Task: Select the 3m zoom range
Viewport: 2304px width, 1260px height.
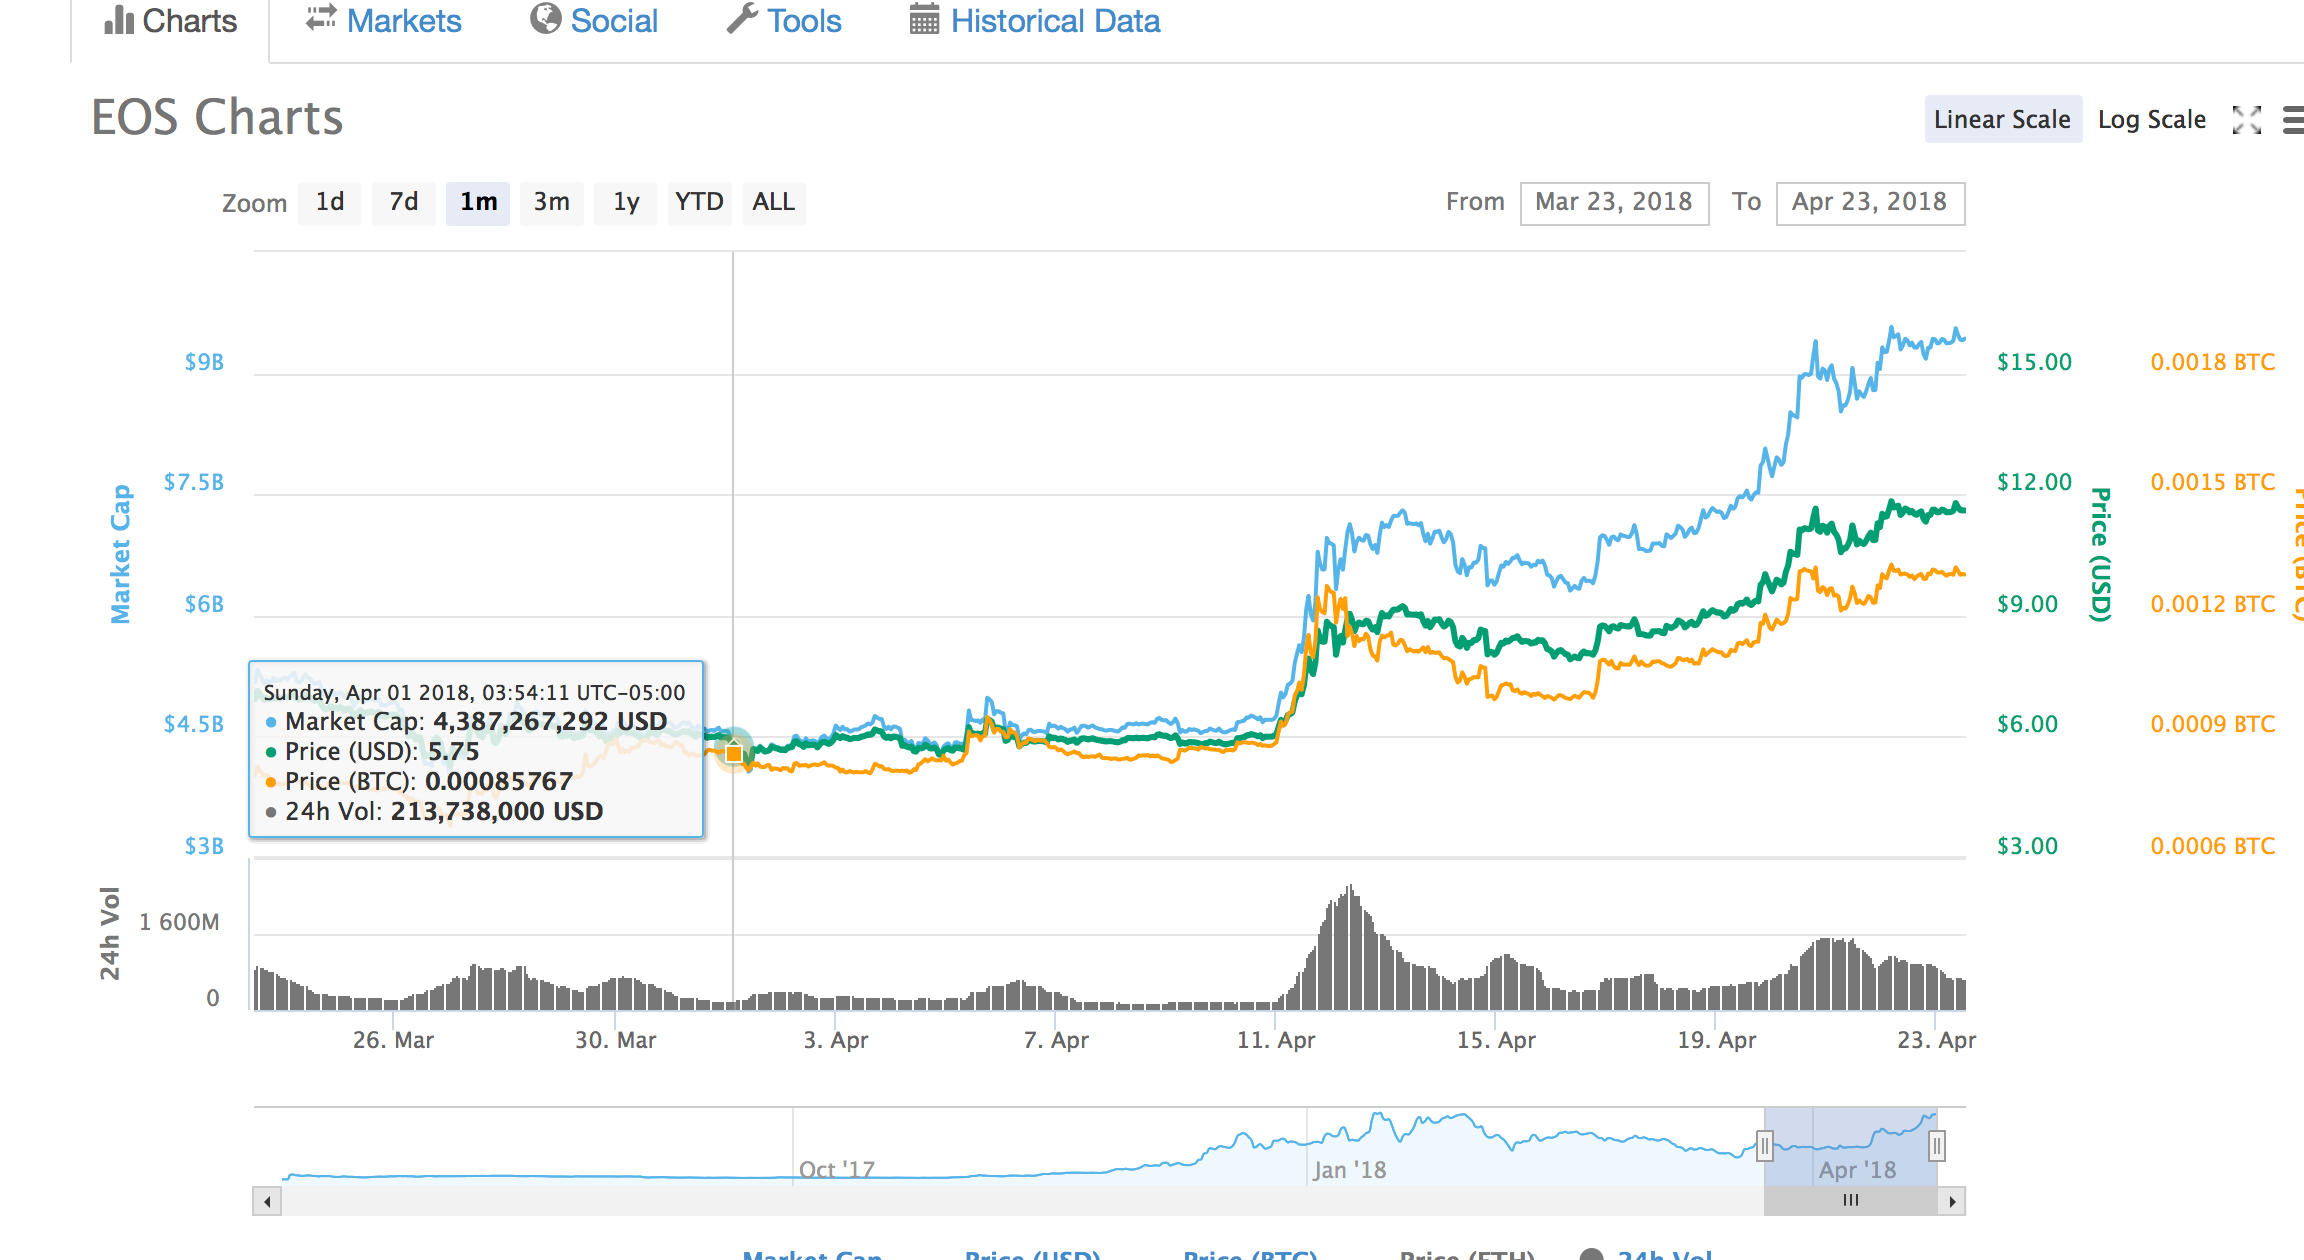Action: point(552,202)
